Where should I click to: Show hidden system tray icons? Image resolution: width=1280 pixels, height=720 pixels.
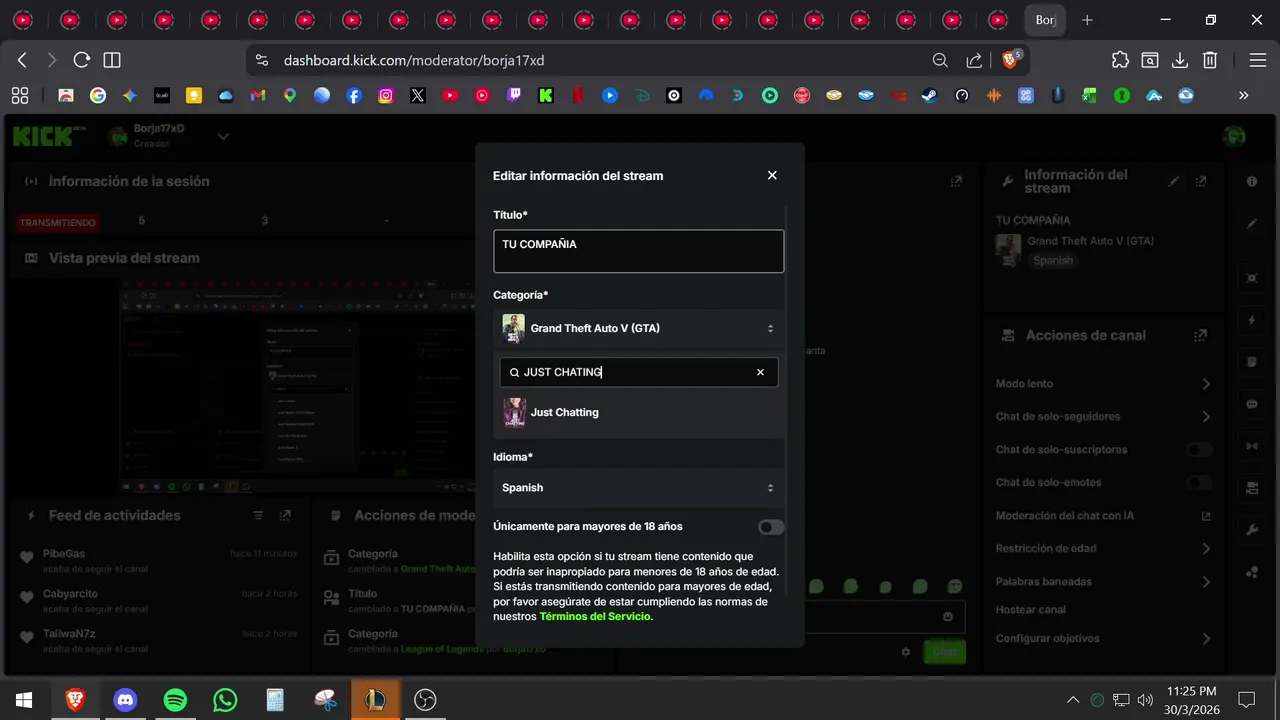pos(1073,699)
